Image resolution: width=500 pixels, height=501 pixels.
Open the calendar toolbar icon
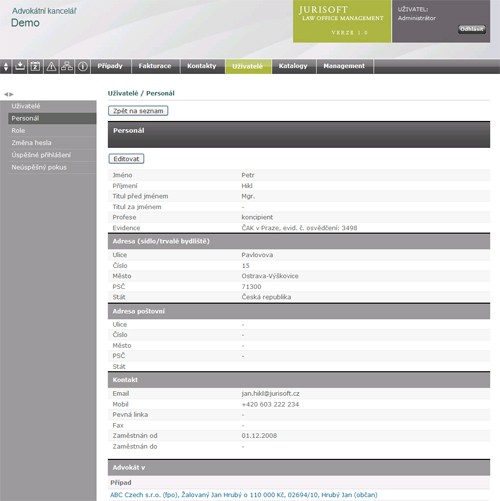35,66
